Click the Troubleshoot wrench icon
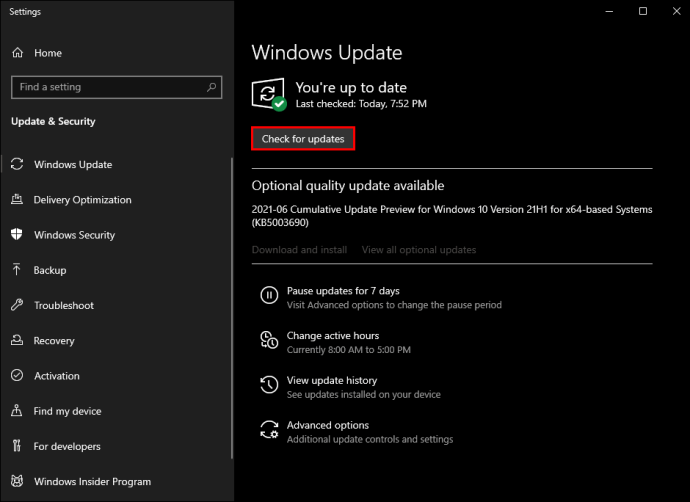Screen dimensions: 690x502 coord(17,304)
